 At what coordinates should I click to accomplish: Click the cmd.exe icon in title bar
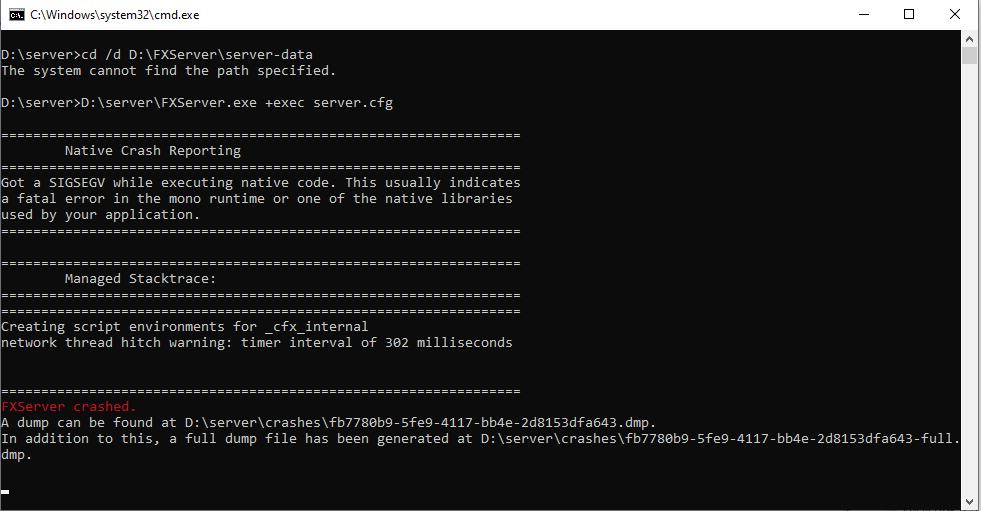click(16, 14)
